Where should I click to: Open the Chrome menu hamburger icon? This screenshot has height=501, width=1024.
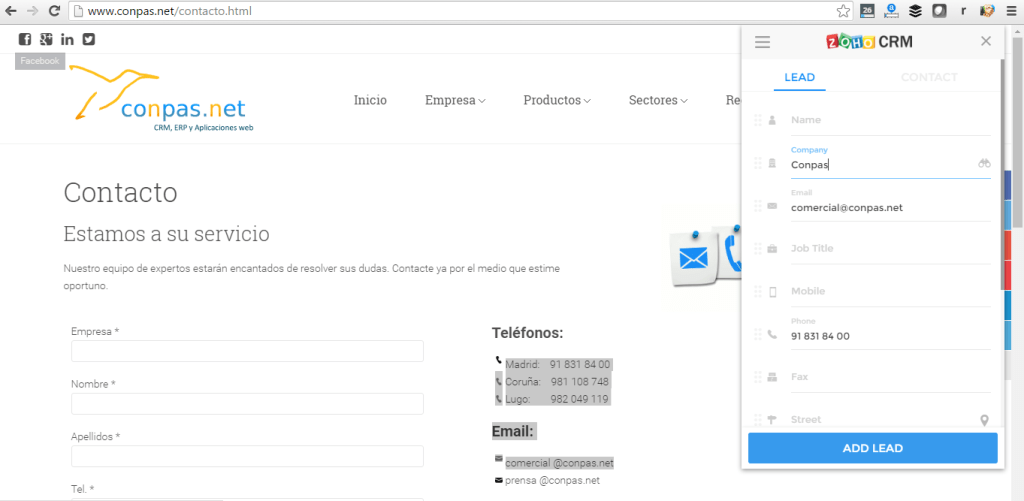pyautogui.click(x=1012, y=11)
